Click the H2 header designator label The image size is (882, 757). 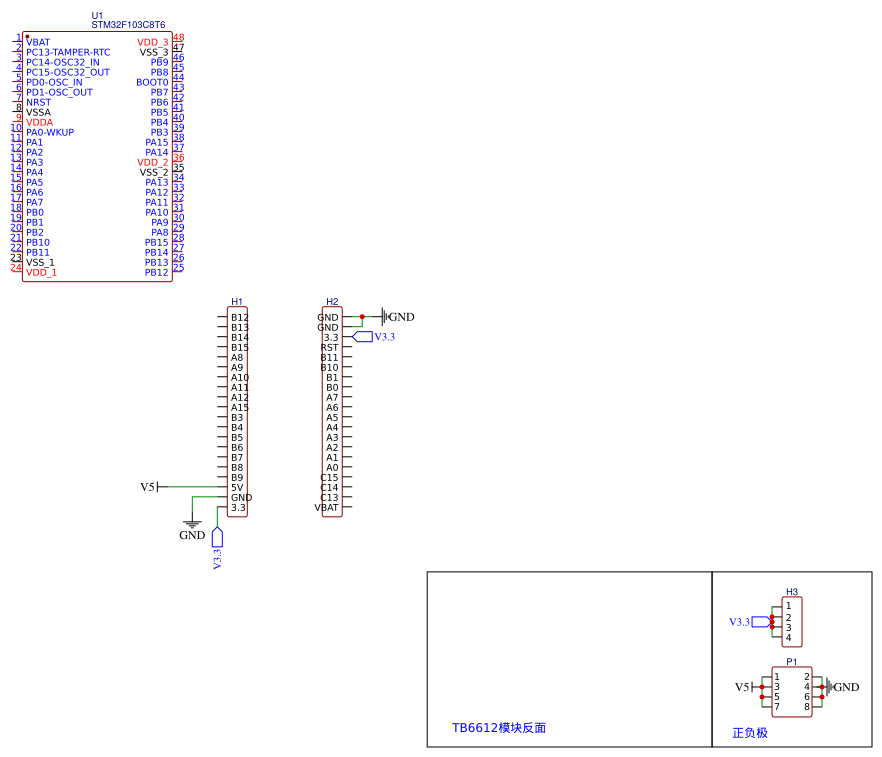point(332,301)
